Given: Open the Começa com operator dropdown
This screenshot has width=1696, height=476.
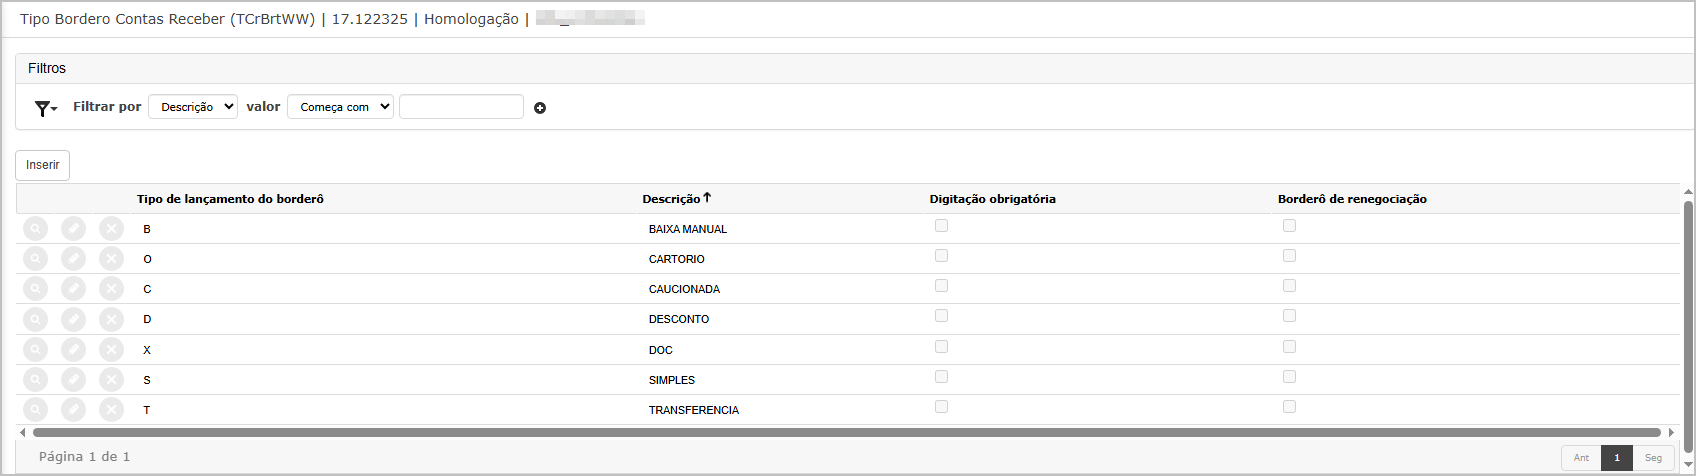Looking at the screenshot, I should 340,107.
